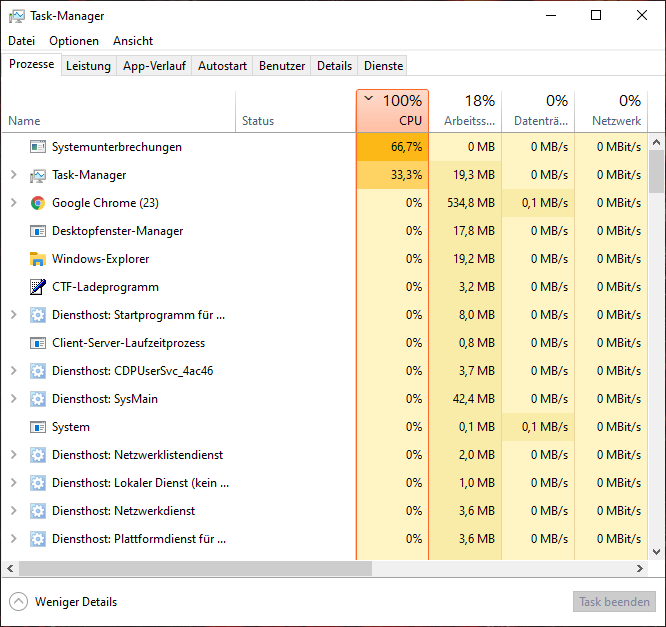Screen dimensions: 666x627
Task: Click the Systemunterbrechungen process icon
Action: click(x=38, y=147)
